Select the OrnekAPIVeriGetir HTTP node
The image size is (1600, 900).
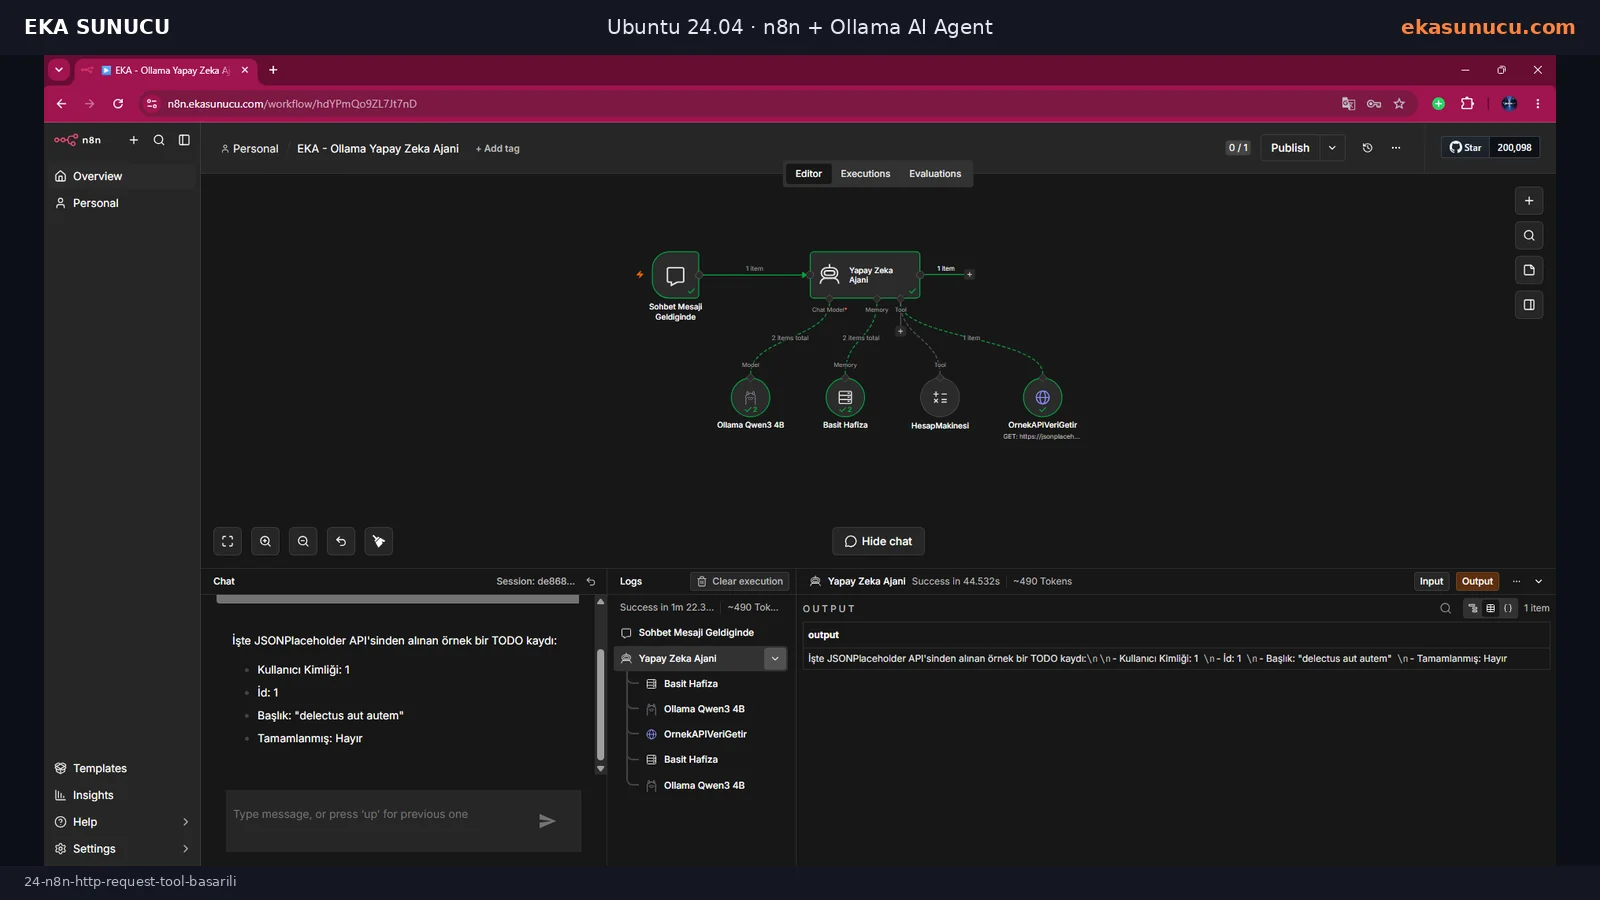click(1042, 397)
